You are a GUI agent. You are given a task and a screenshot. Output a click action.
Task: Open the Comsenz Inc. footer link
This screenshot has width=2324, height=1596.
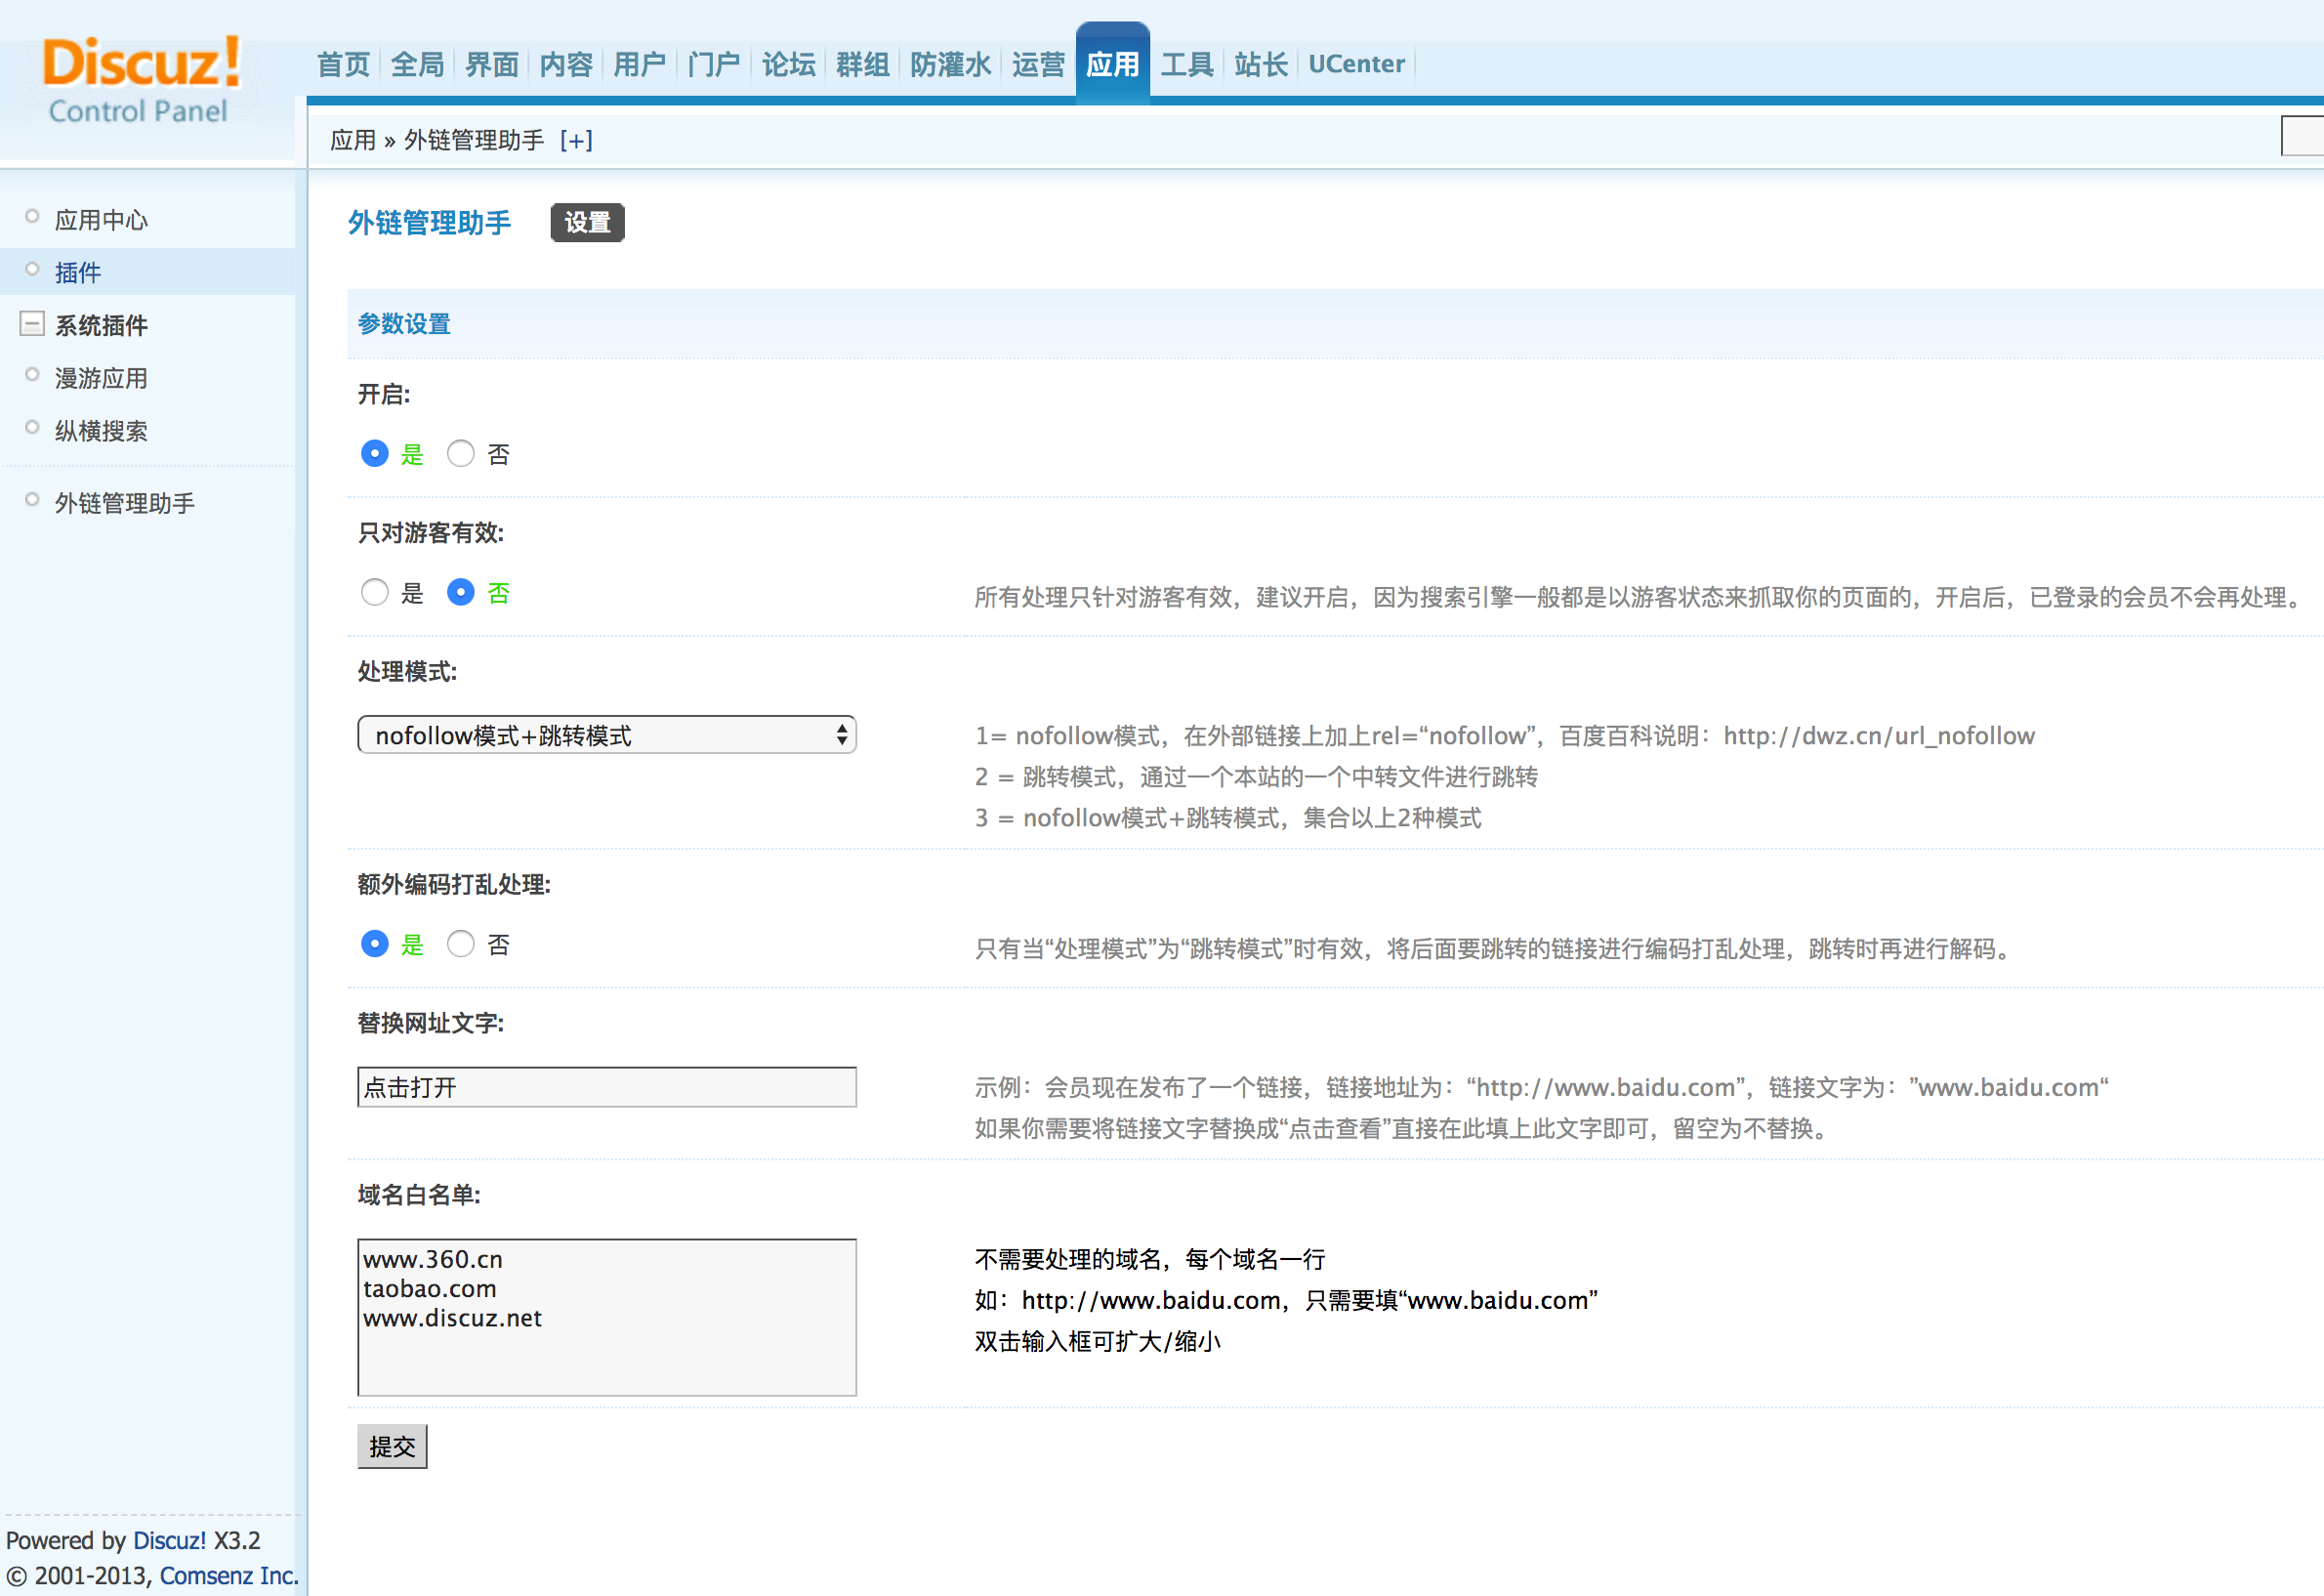(229, 1576)
